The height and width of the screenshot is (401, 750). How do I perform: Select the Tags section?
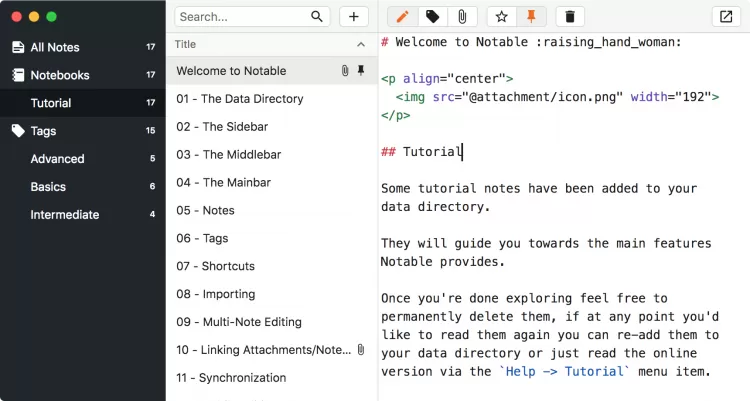83,131
